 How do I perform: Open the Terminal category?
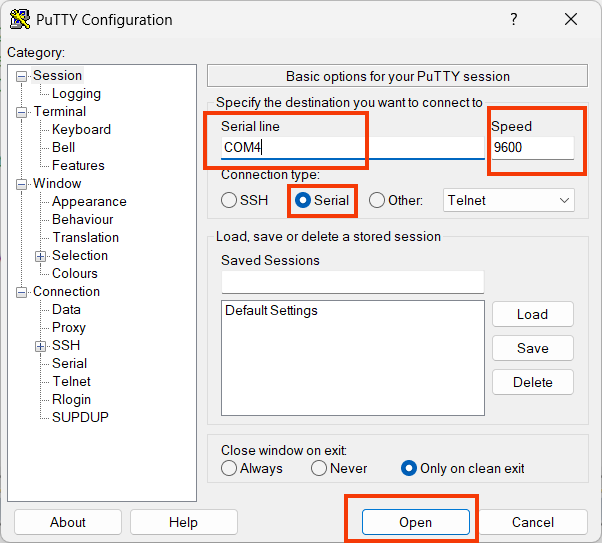pyautogui.click(x=60, y=111)
